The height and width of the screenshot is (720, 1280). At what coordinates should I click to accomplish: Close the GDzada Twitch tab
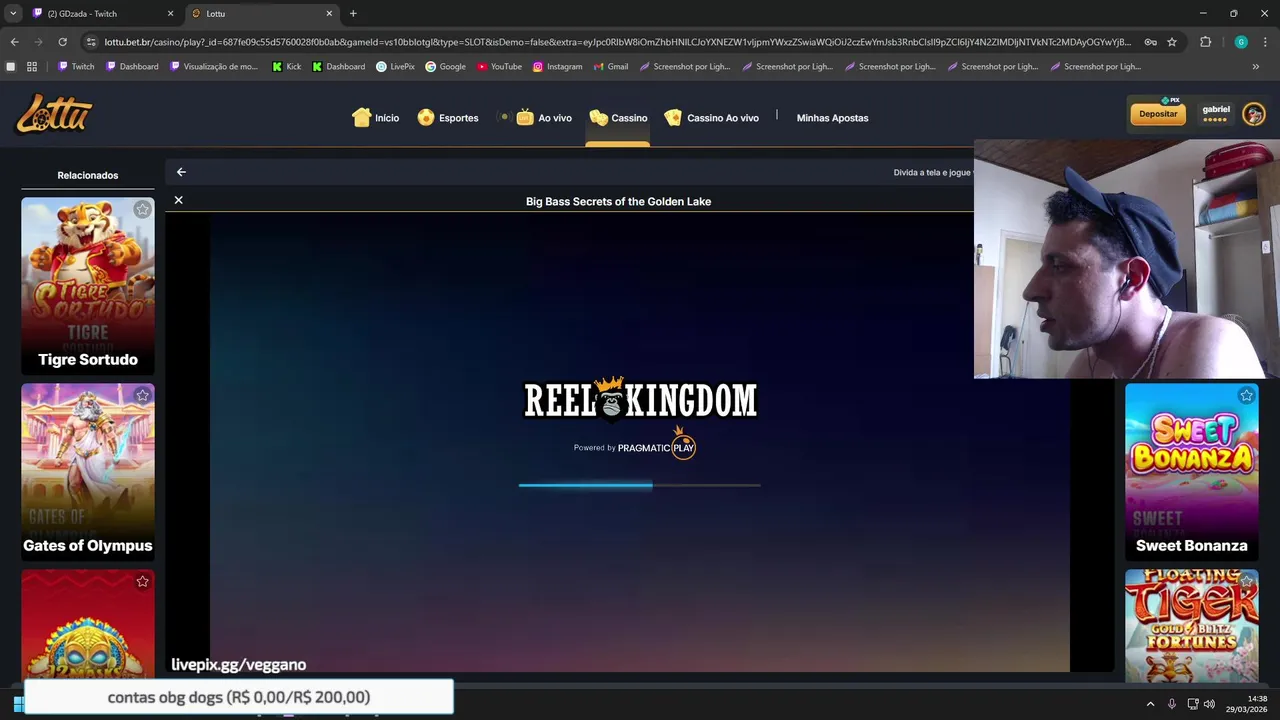point(170,14)
